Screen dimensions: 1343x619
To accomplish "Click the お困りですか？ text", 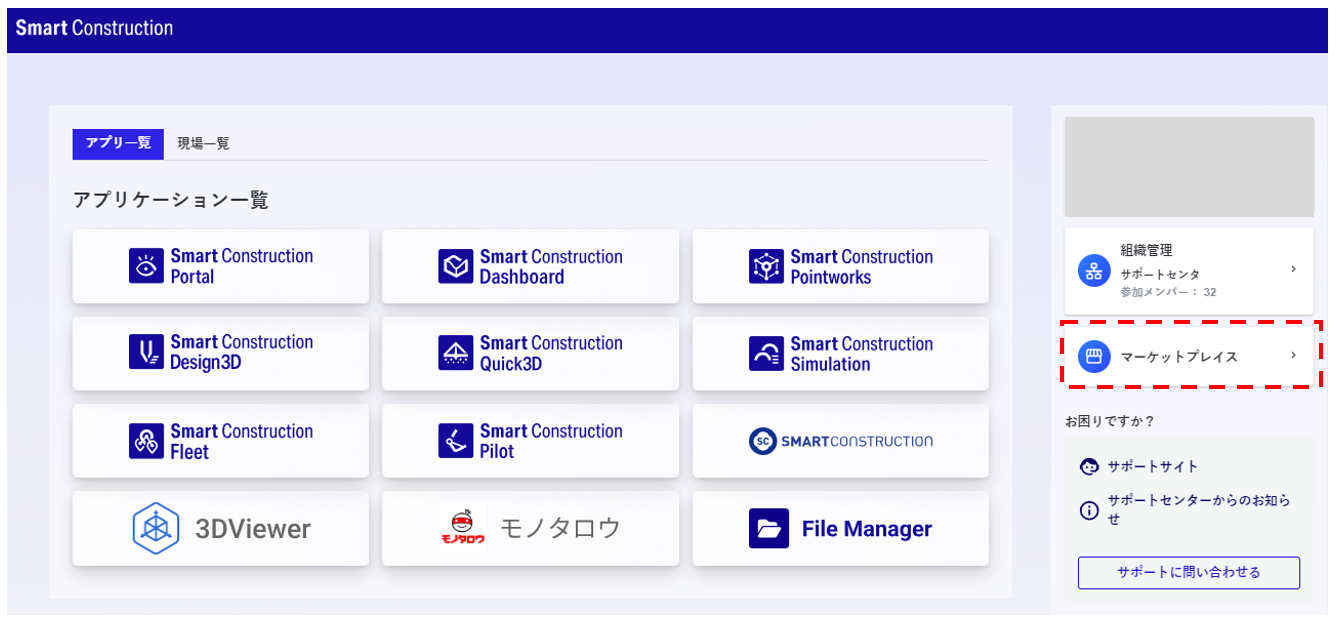I will pyautogui.click(x=1109, y=421).
